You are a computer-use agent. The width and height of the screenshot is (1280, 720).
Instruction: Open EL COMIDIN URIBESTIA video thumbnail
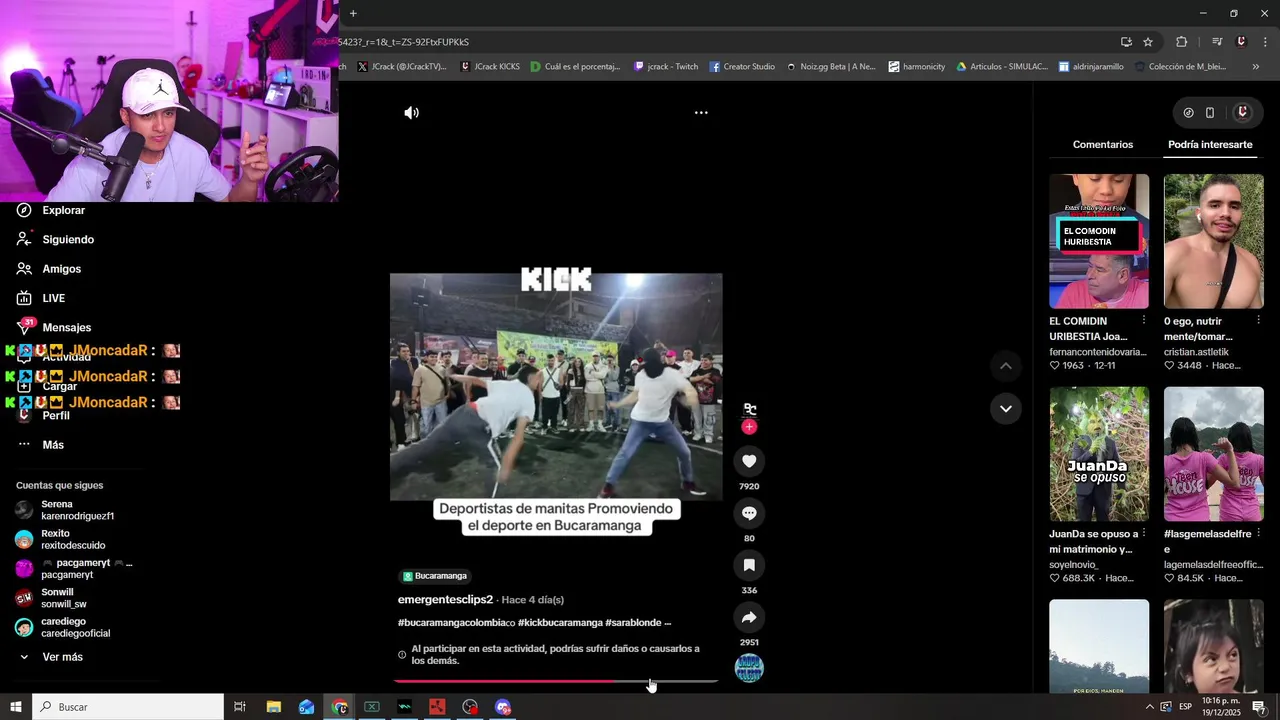(1099, 241)
